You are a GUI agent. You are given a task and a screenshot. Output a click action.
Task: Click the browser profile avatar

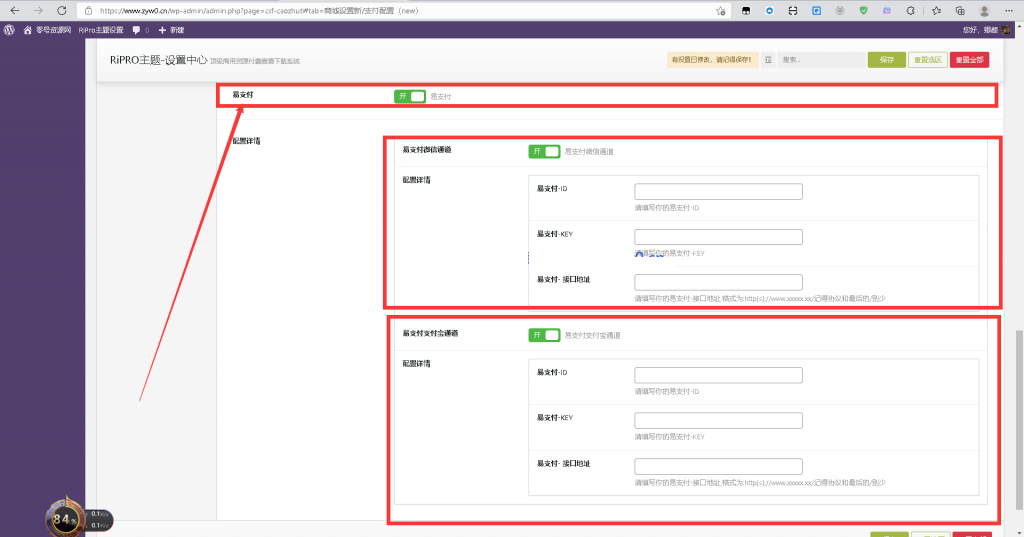pyautogui.click(x=984, y=10)
